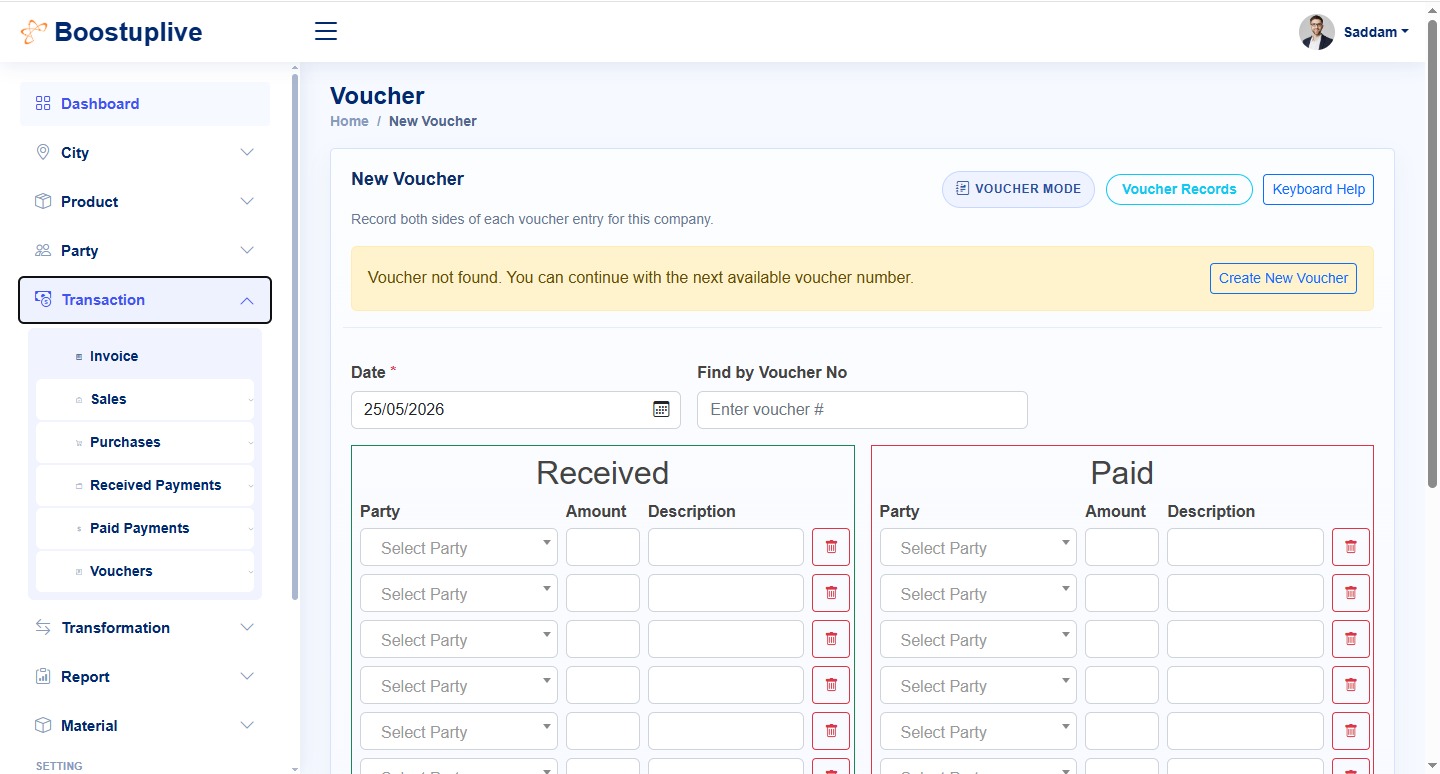
Task: Expand the City menu chevron
Action: [x=247, y=152]
